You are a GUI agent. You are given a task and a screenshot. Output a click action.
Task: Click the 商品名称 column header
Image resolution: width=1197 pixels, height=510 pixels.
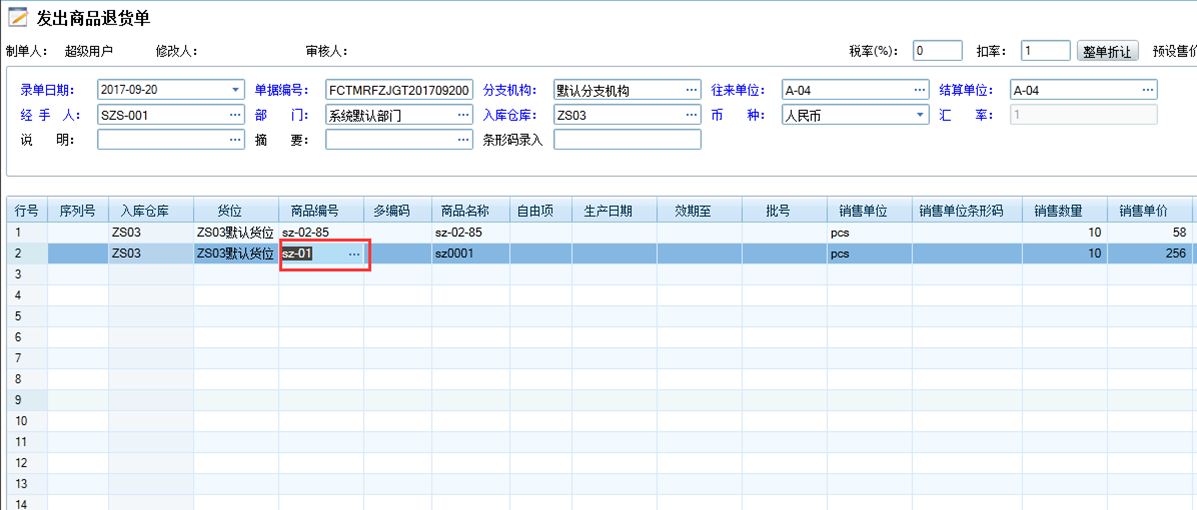click(x=471, y=211)
